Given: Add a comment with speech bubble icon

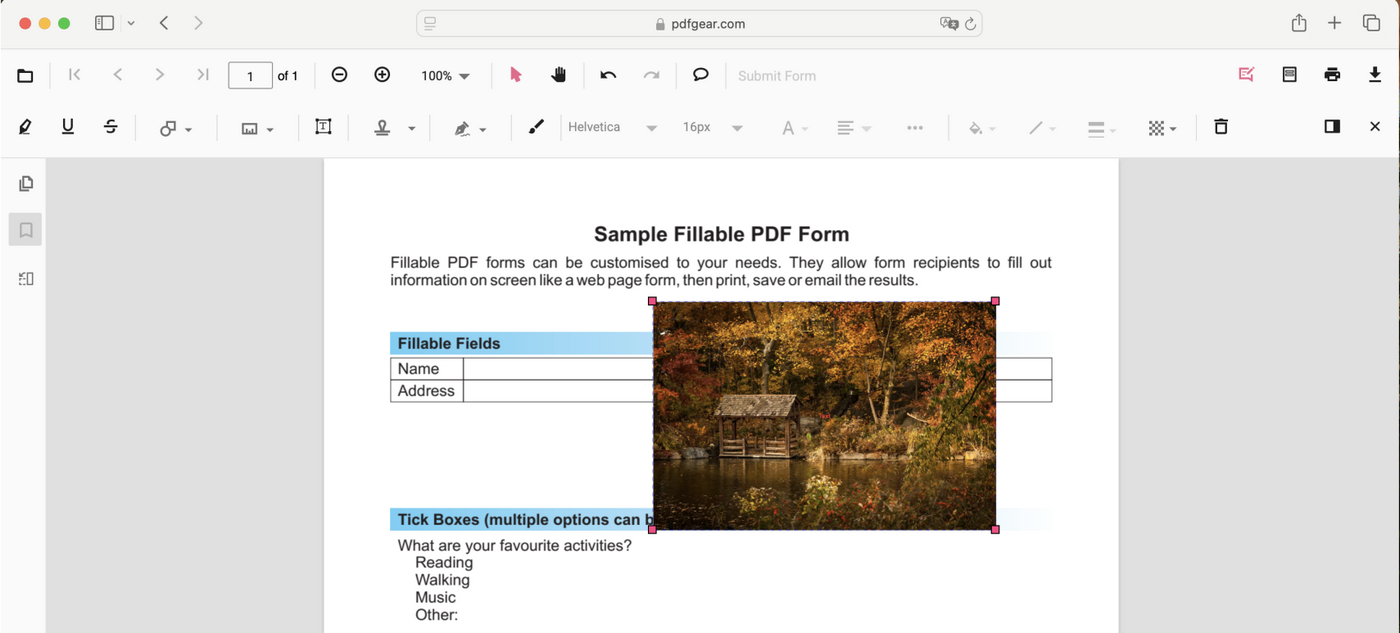Looking at the screenshot, I should (701, 75).
